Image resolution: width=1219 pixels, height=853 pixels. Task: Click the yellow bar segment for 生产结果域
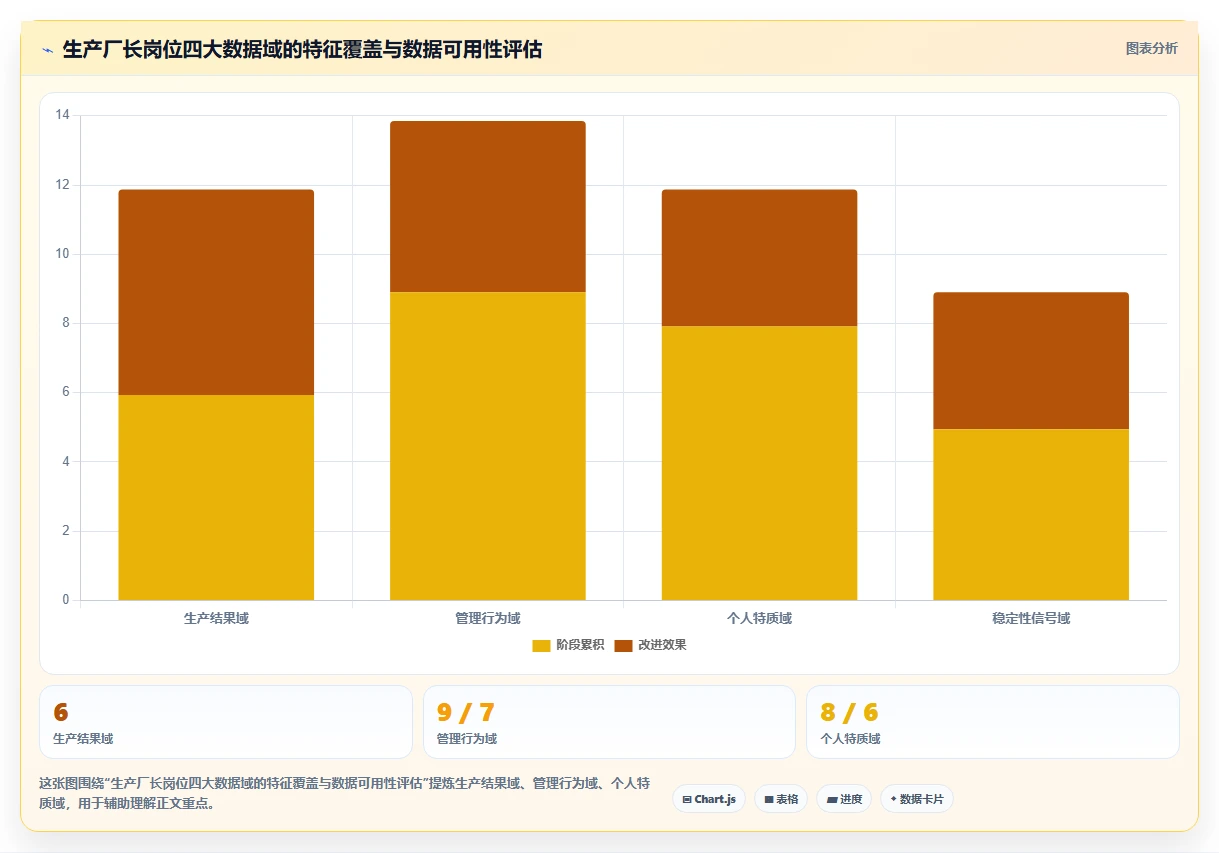[x=216, y=497]
